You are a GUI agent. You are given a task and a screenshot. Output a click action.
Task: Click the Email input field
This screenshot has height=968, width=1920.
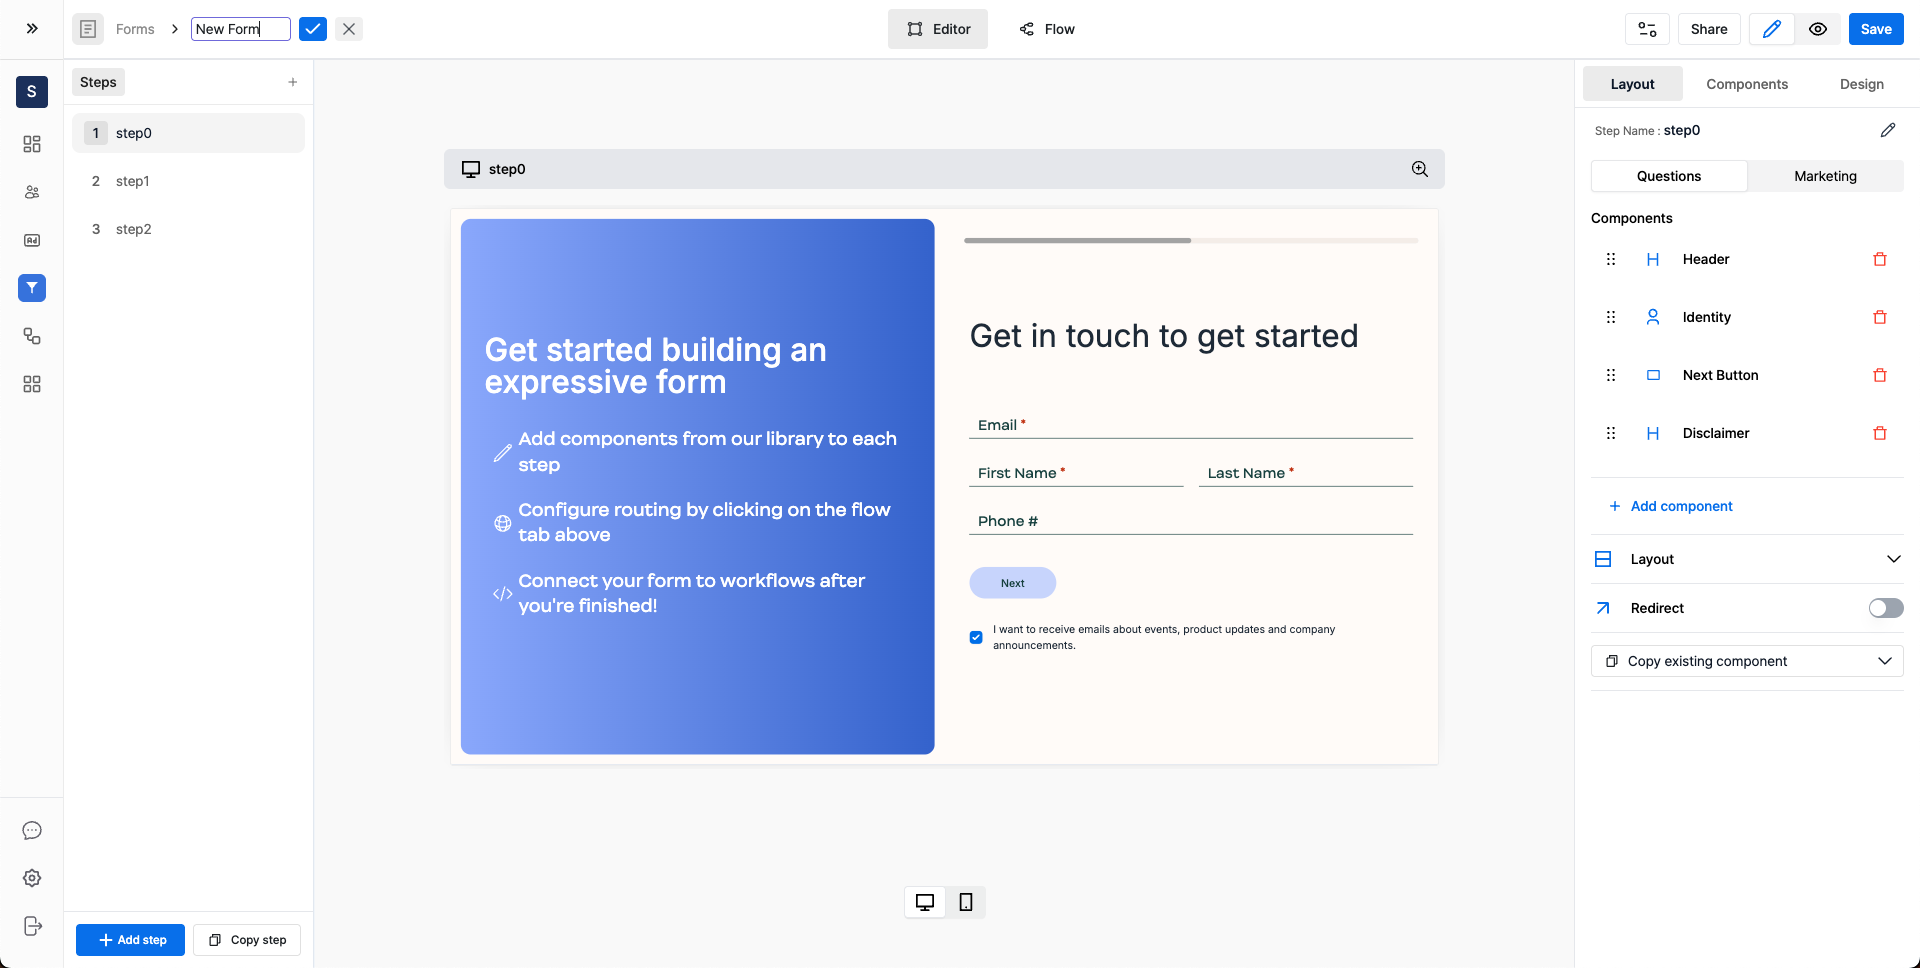[1191, 425]
